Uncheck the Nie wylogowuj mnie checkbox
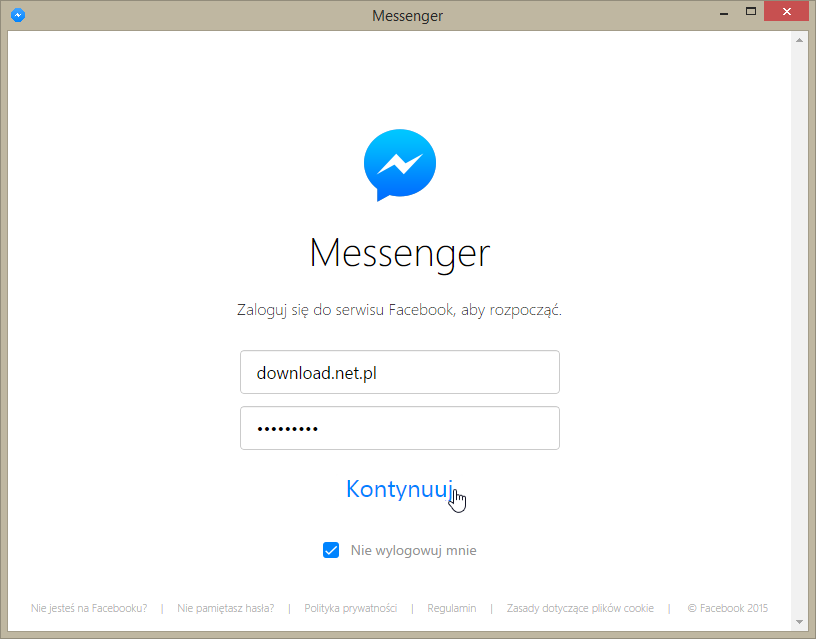The height and width of the screenshot is (639, 816). 331,550
